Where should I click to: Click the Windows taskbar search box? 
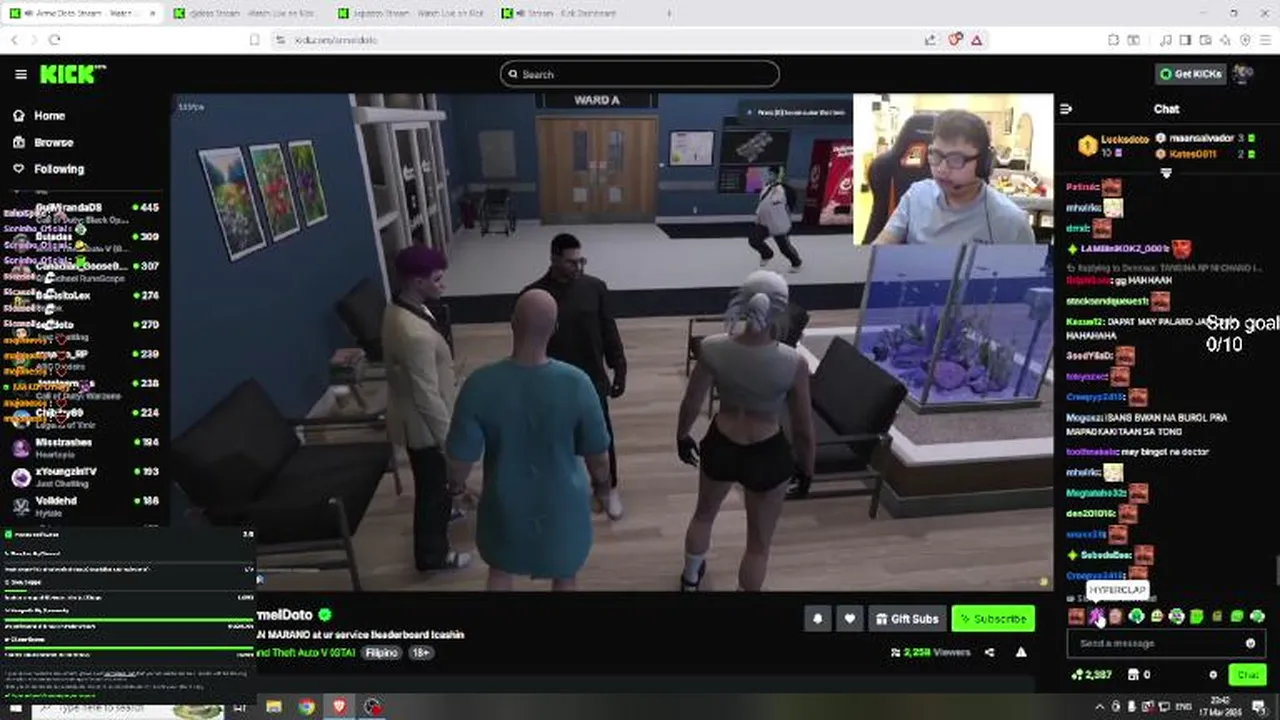[x=126, y=708]
